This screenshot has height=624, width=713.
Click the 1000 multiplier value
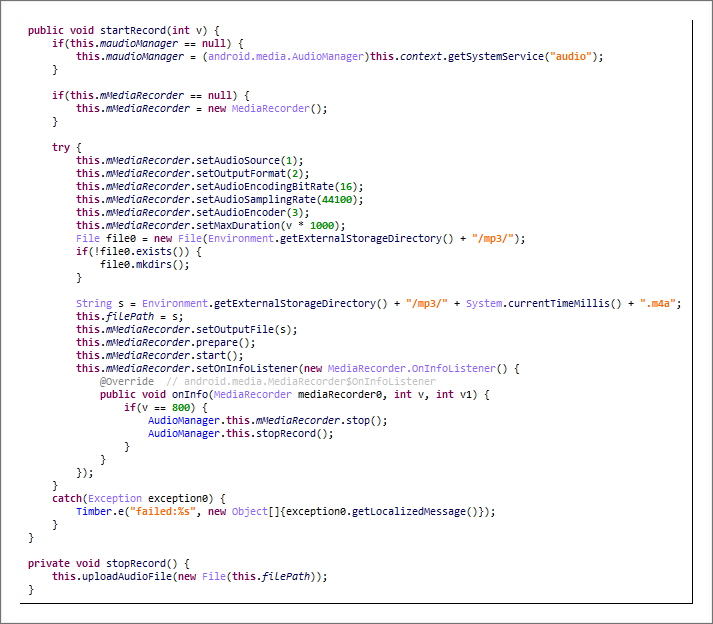click(322, 226)
